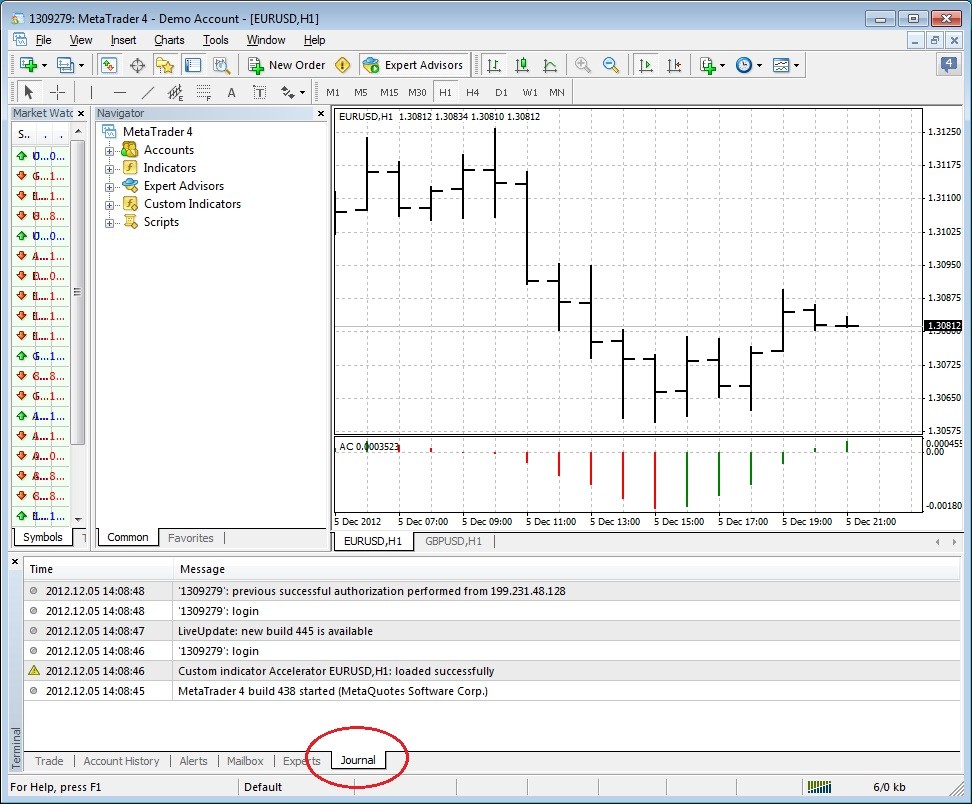Open the Strategy Tester icon
The height and width of the screenshot is (804, 972).
coord(221,64)
